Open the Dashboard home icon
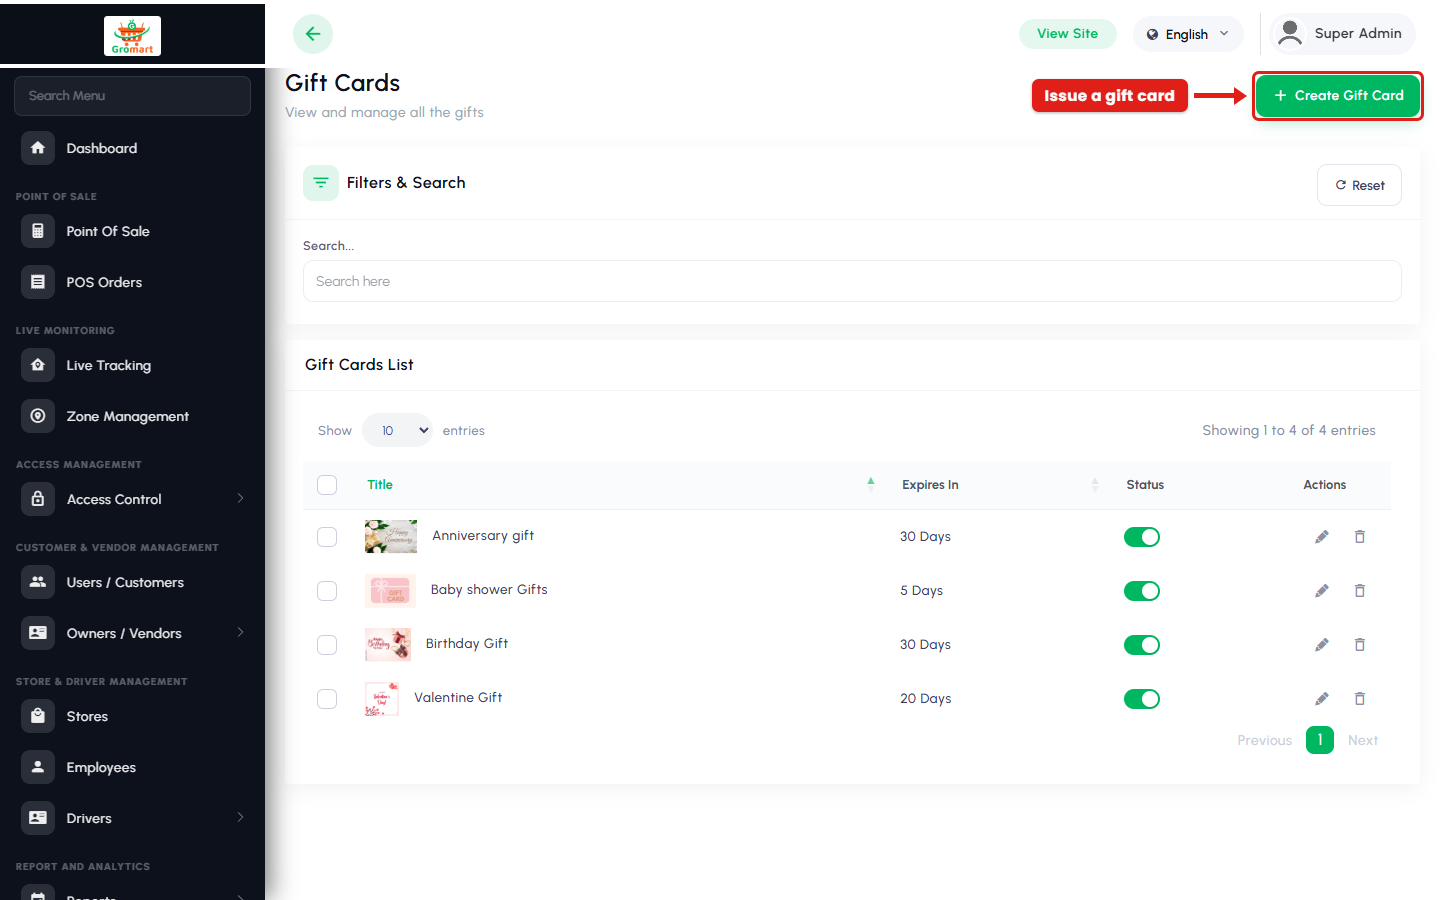 [38, 148]
